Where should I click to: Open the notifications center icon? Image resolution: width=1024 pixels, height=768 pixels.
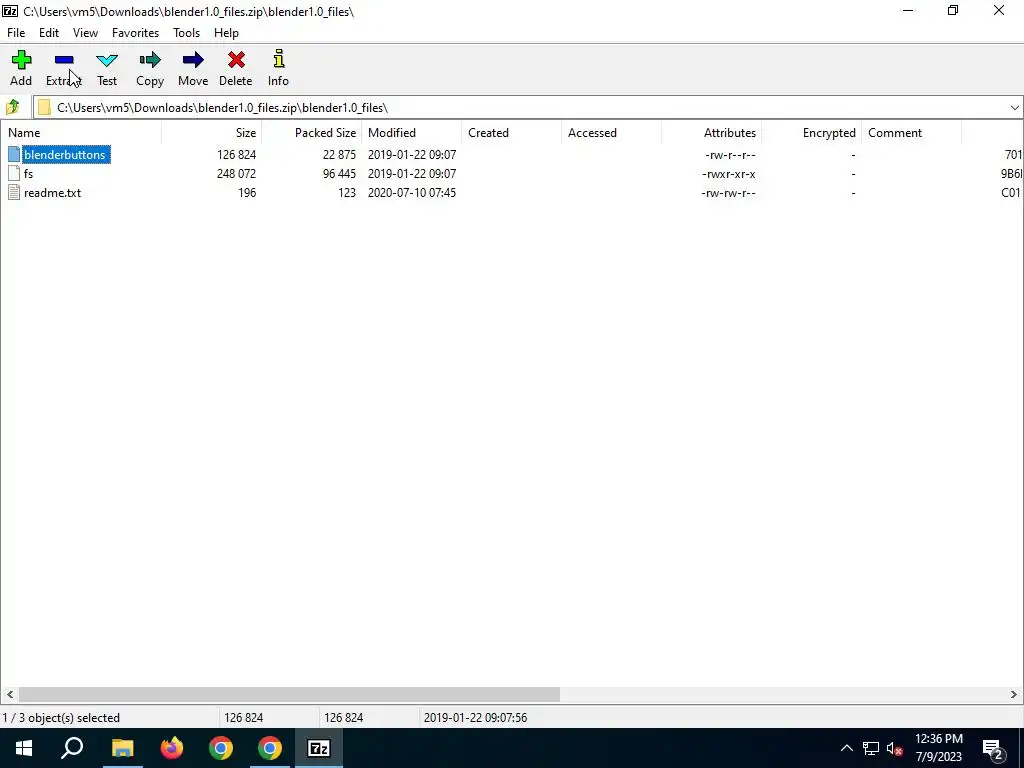click(993, 748)
